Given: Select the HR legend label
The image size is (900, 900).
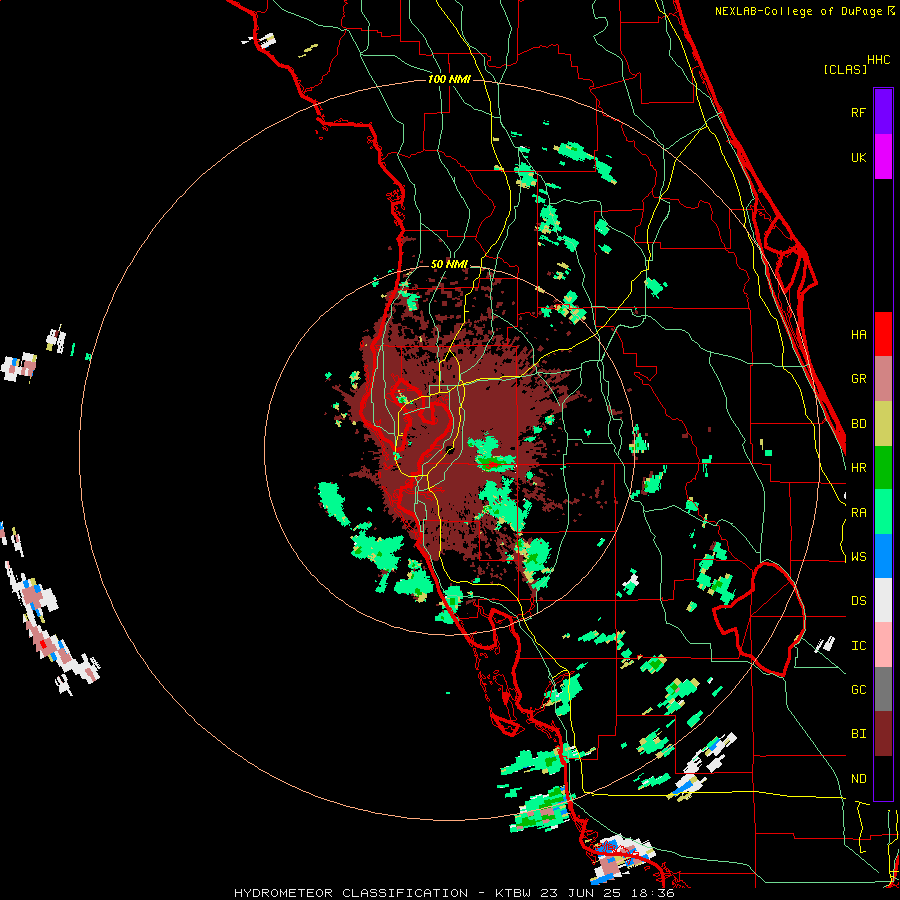Looking at the screenshot, I should 858,468.
